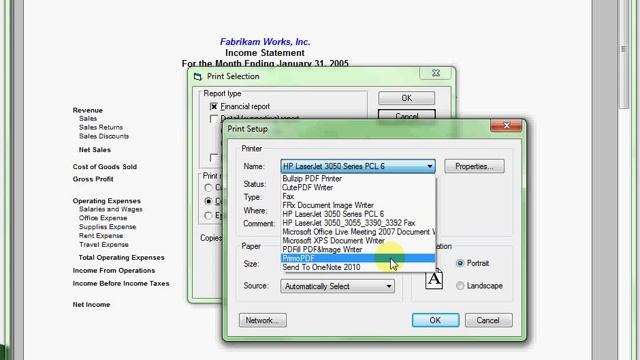Click the Network button
The height and width of the screenshot is (360, 640).
click(262, 320)
